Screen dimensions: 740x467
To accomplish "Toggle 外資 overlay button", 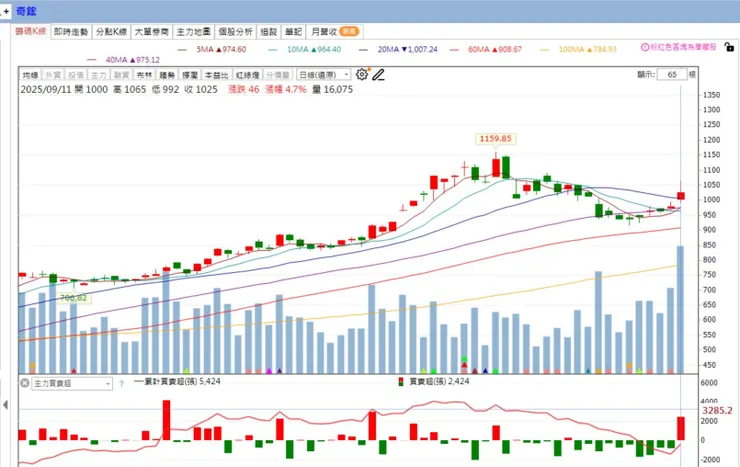I will point(53,75).
